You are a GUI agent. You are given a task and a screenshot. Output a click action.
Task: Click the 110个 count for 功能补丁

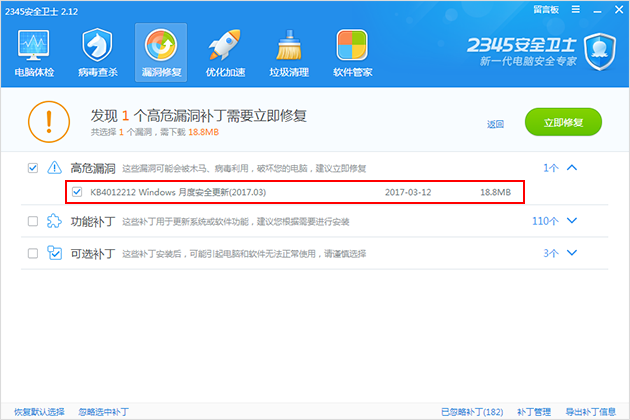(x=545, y=221)
